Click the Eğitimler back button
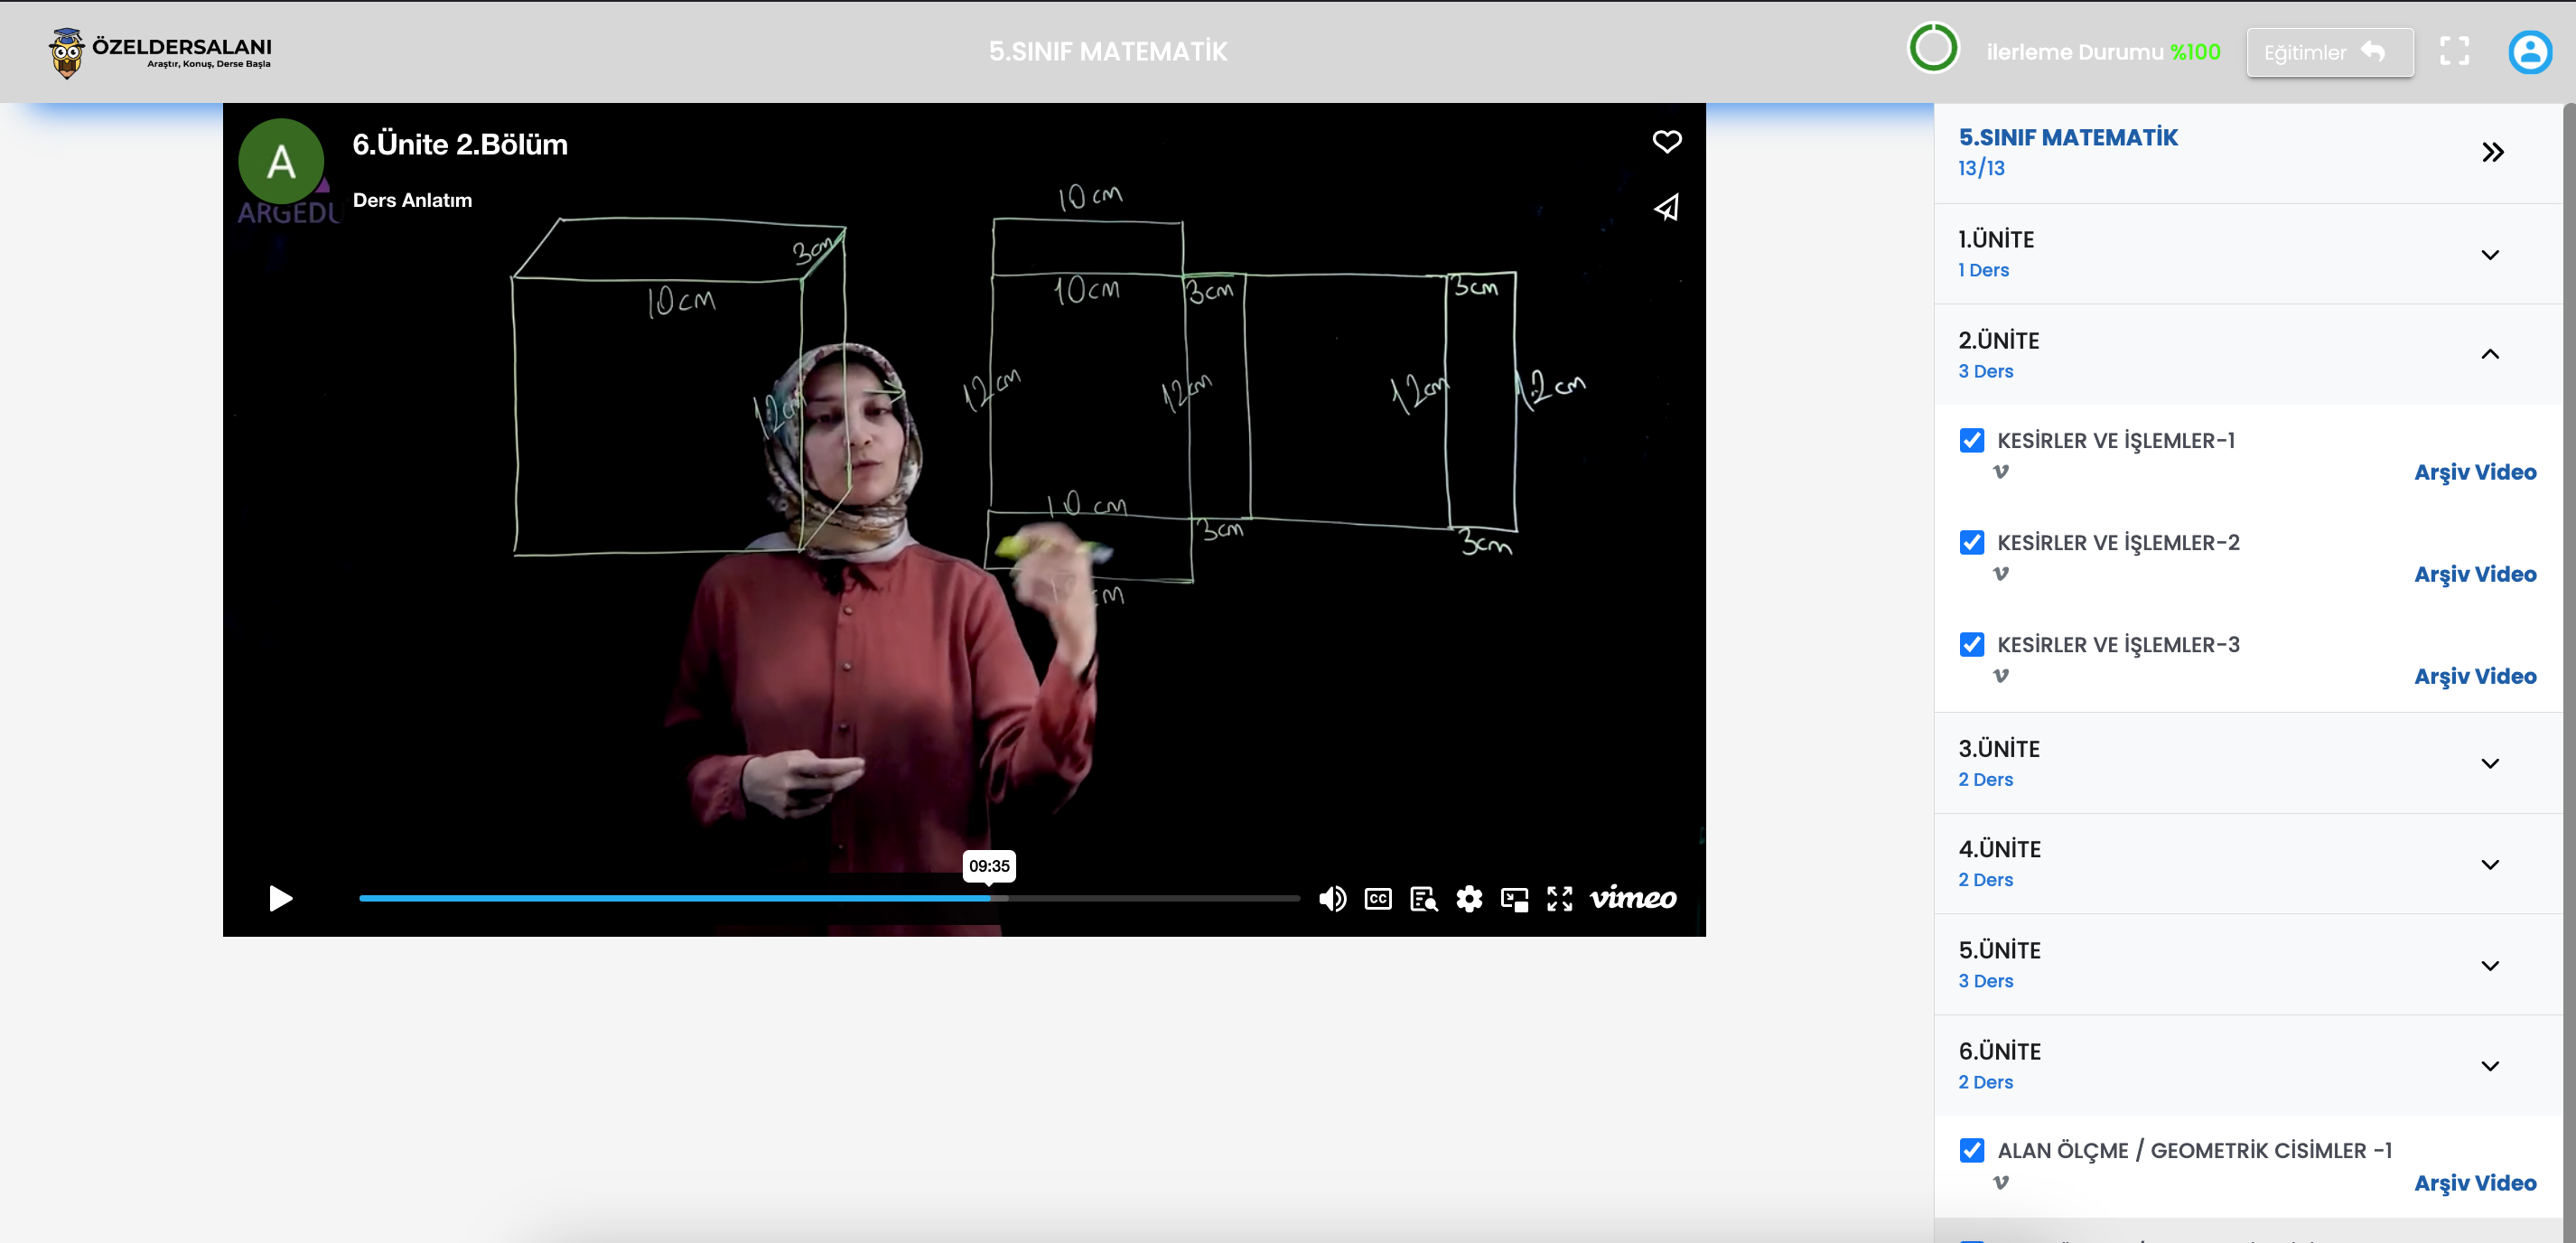Screen dimensions: 2576x1243 click(x=2328, y=52)
